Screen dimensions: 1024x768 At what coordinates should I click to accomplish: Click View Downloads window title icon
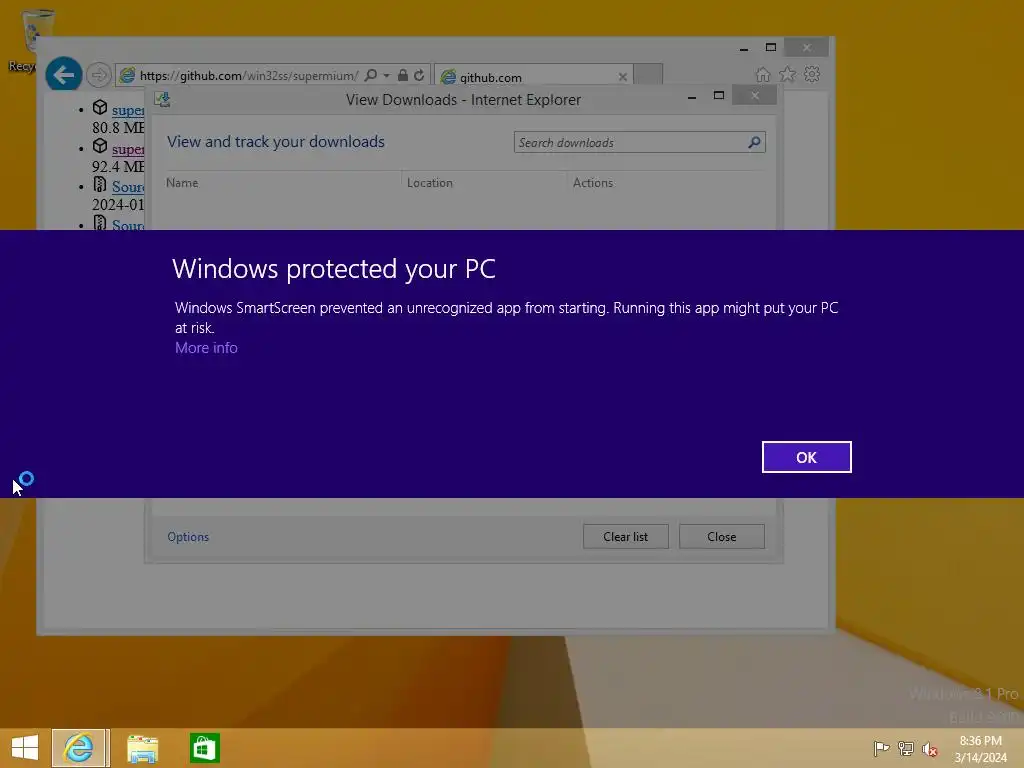(x=162, y=99)
